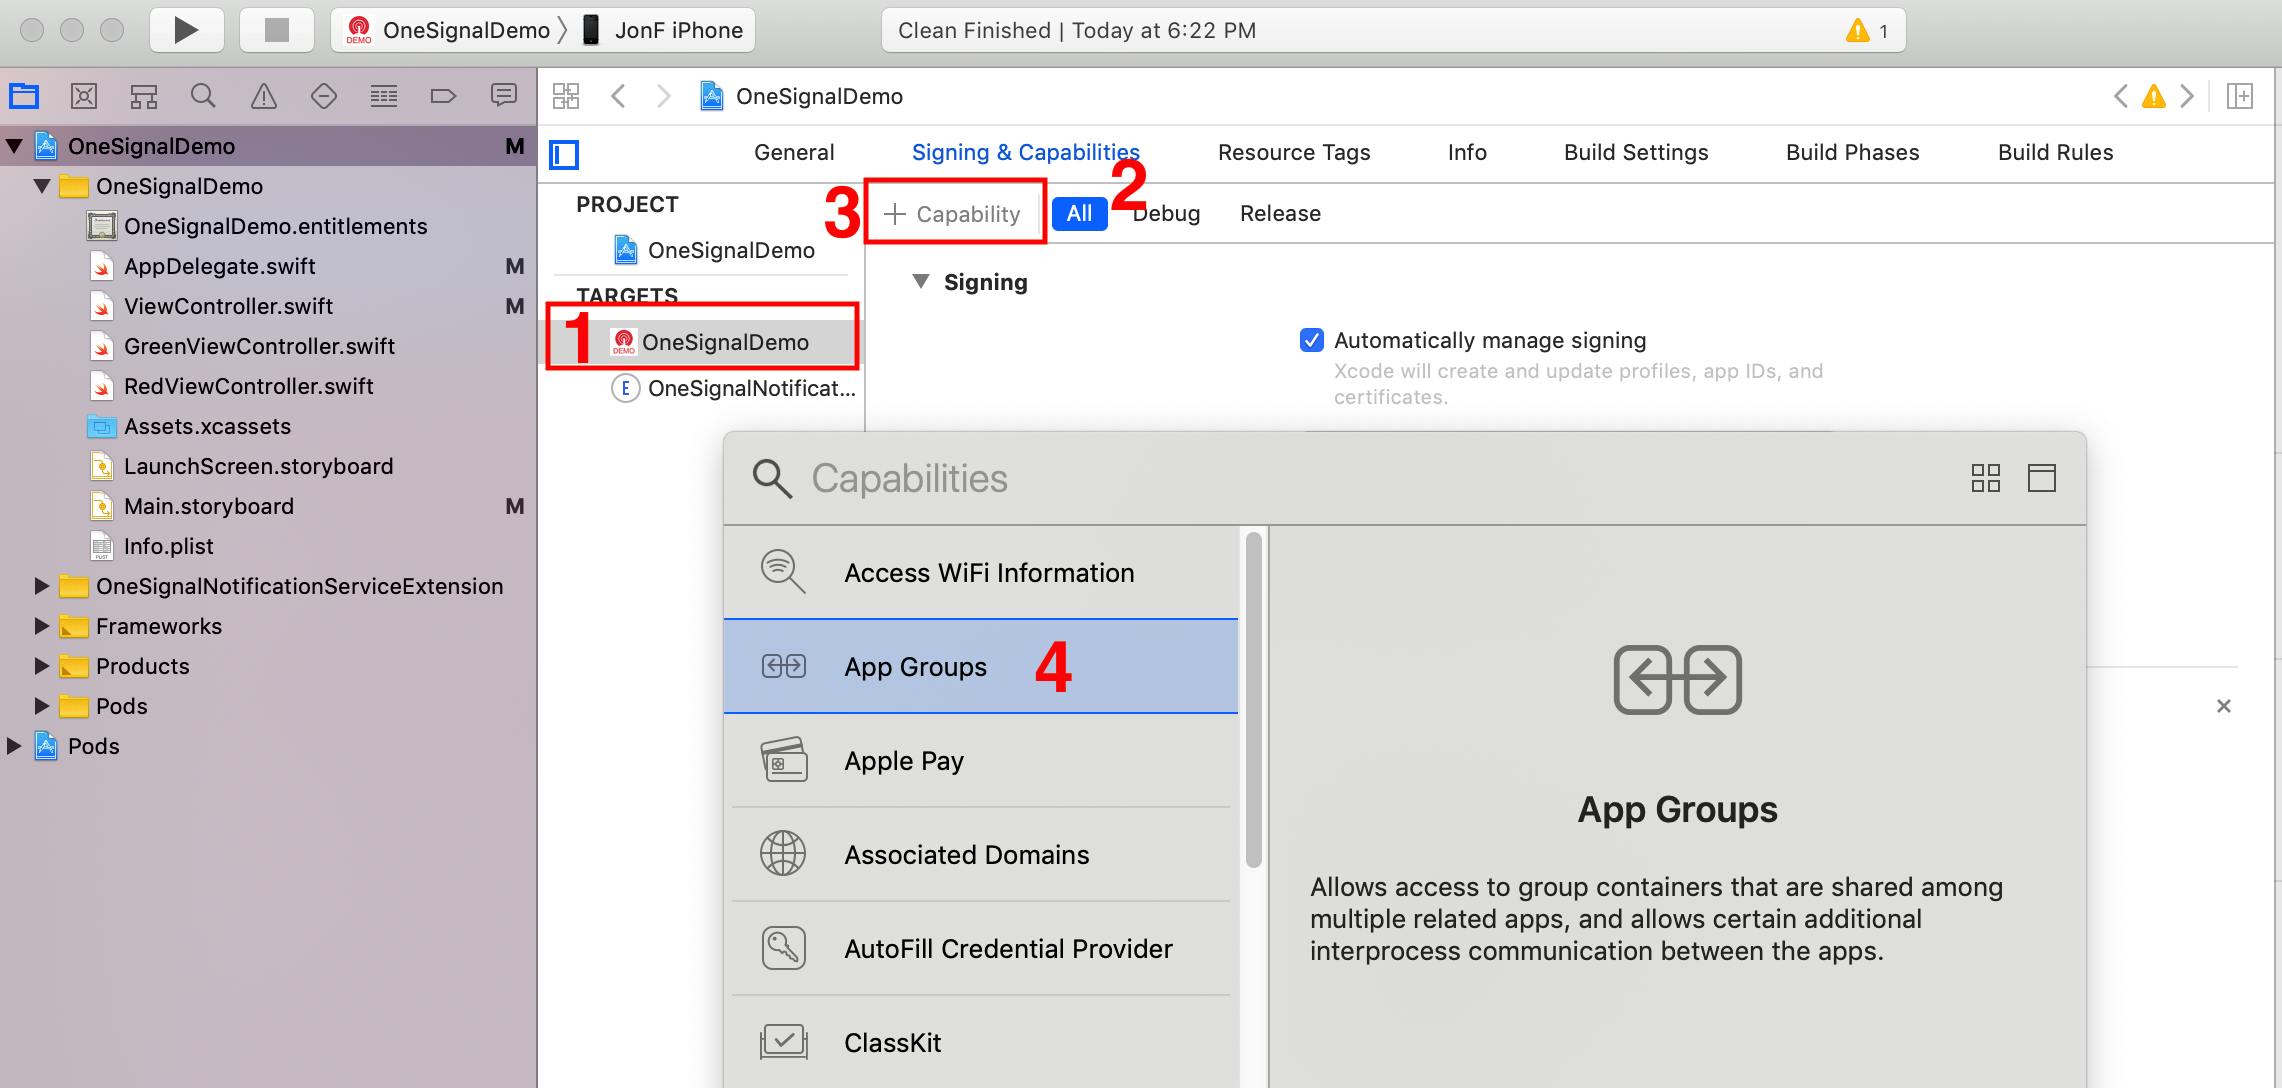This screenshot has height=1088, width=2282.
Task: Click the Run (play) button
Action: tap(186, 30)
